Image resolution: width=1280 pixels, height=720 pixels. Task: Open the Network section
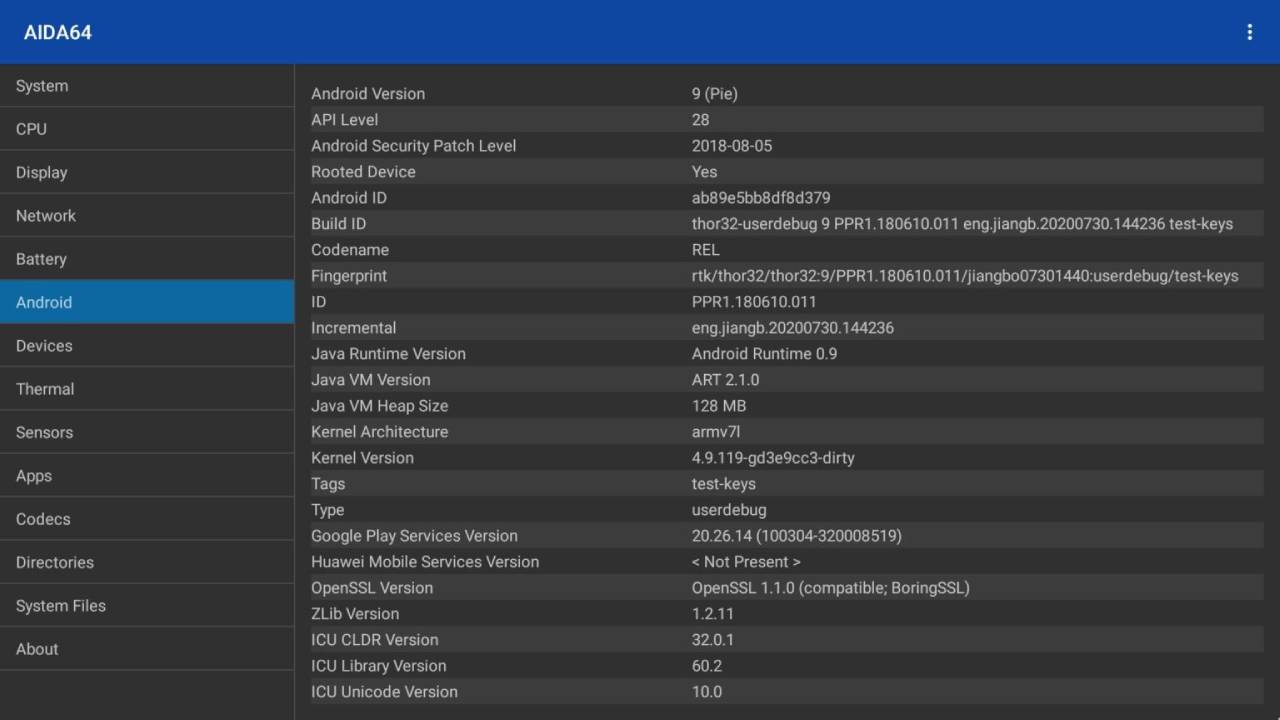pos(147,215)
